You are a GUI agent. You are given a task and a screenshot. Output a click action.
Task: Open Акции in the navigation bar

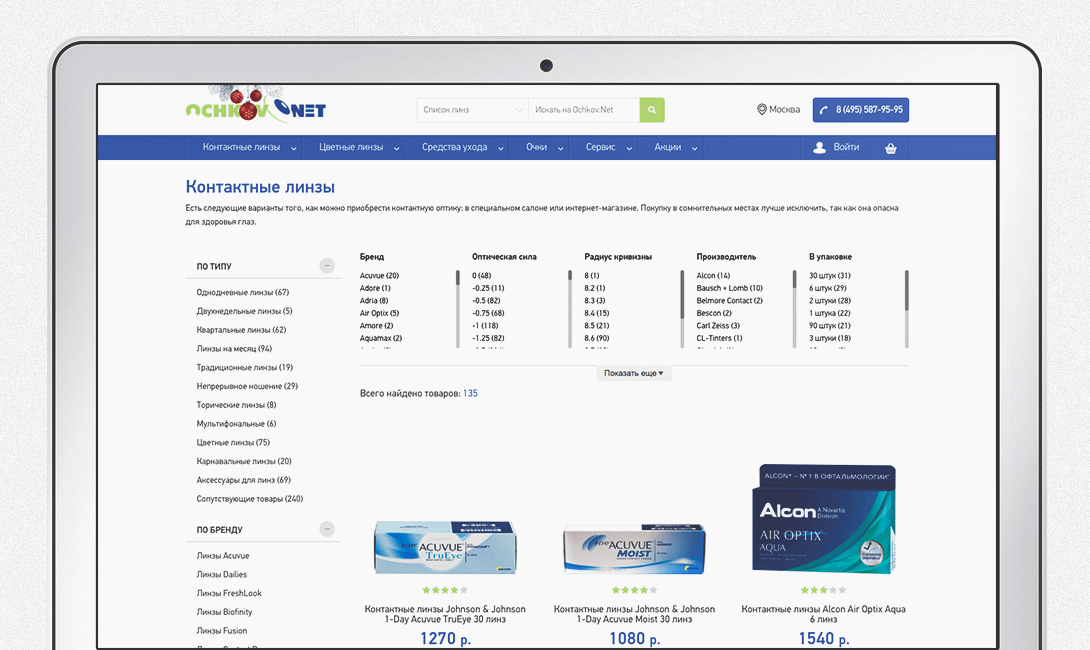pyautogui.click(x=667, y=147)
